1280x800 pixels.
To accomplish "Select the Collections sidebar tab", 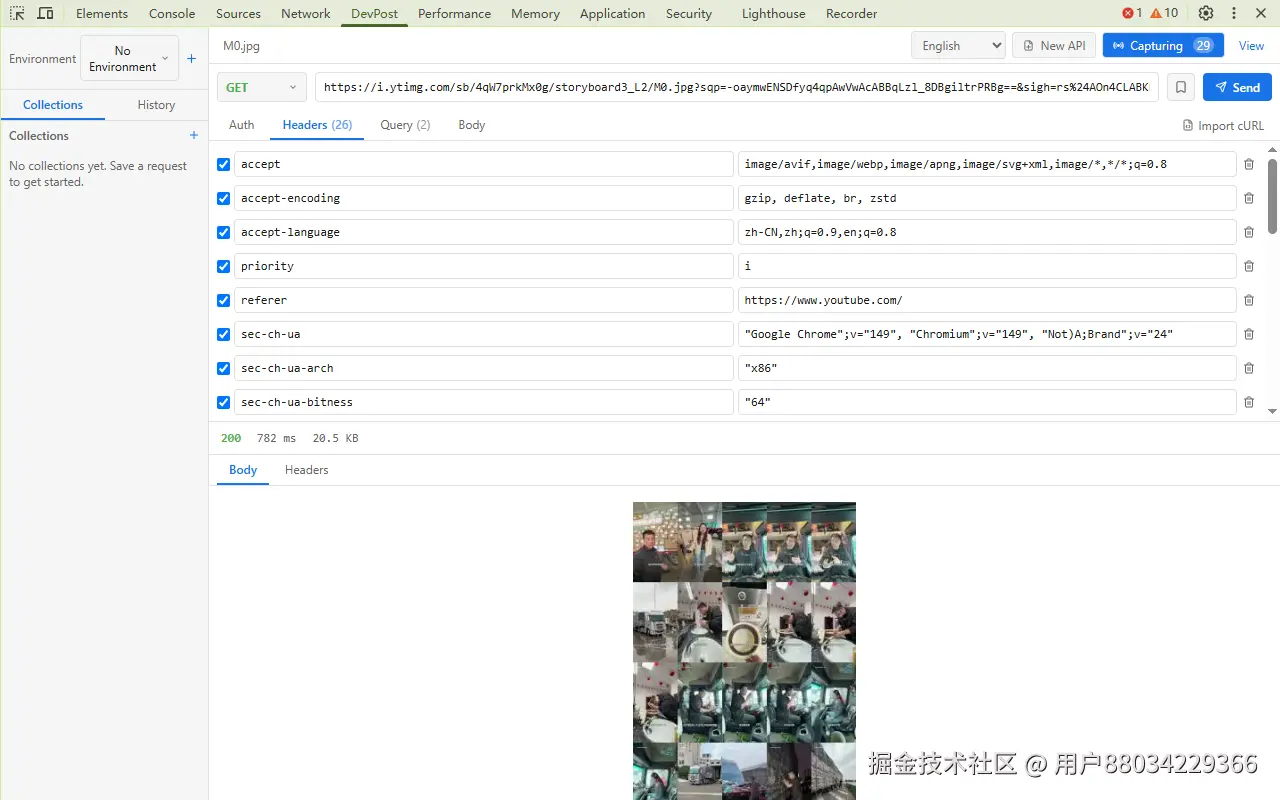I will pyautogui.click(x=53, y=105).
